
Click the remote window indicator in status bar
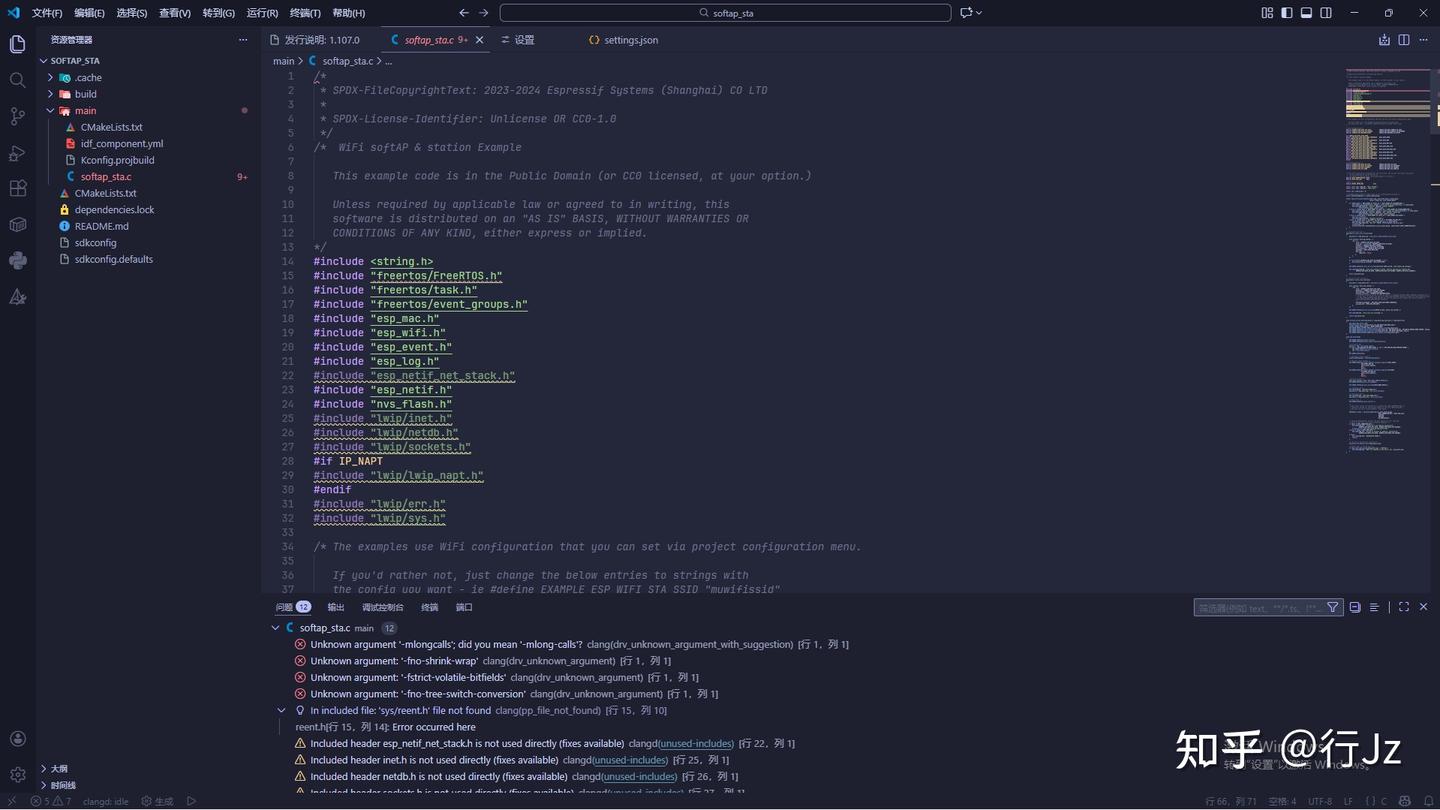pyautogui.click(x=12, y=801)
